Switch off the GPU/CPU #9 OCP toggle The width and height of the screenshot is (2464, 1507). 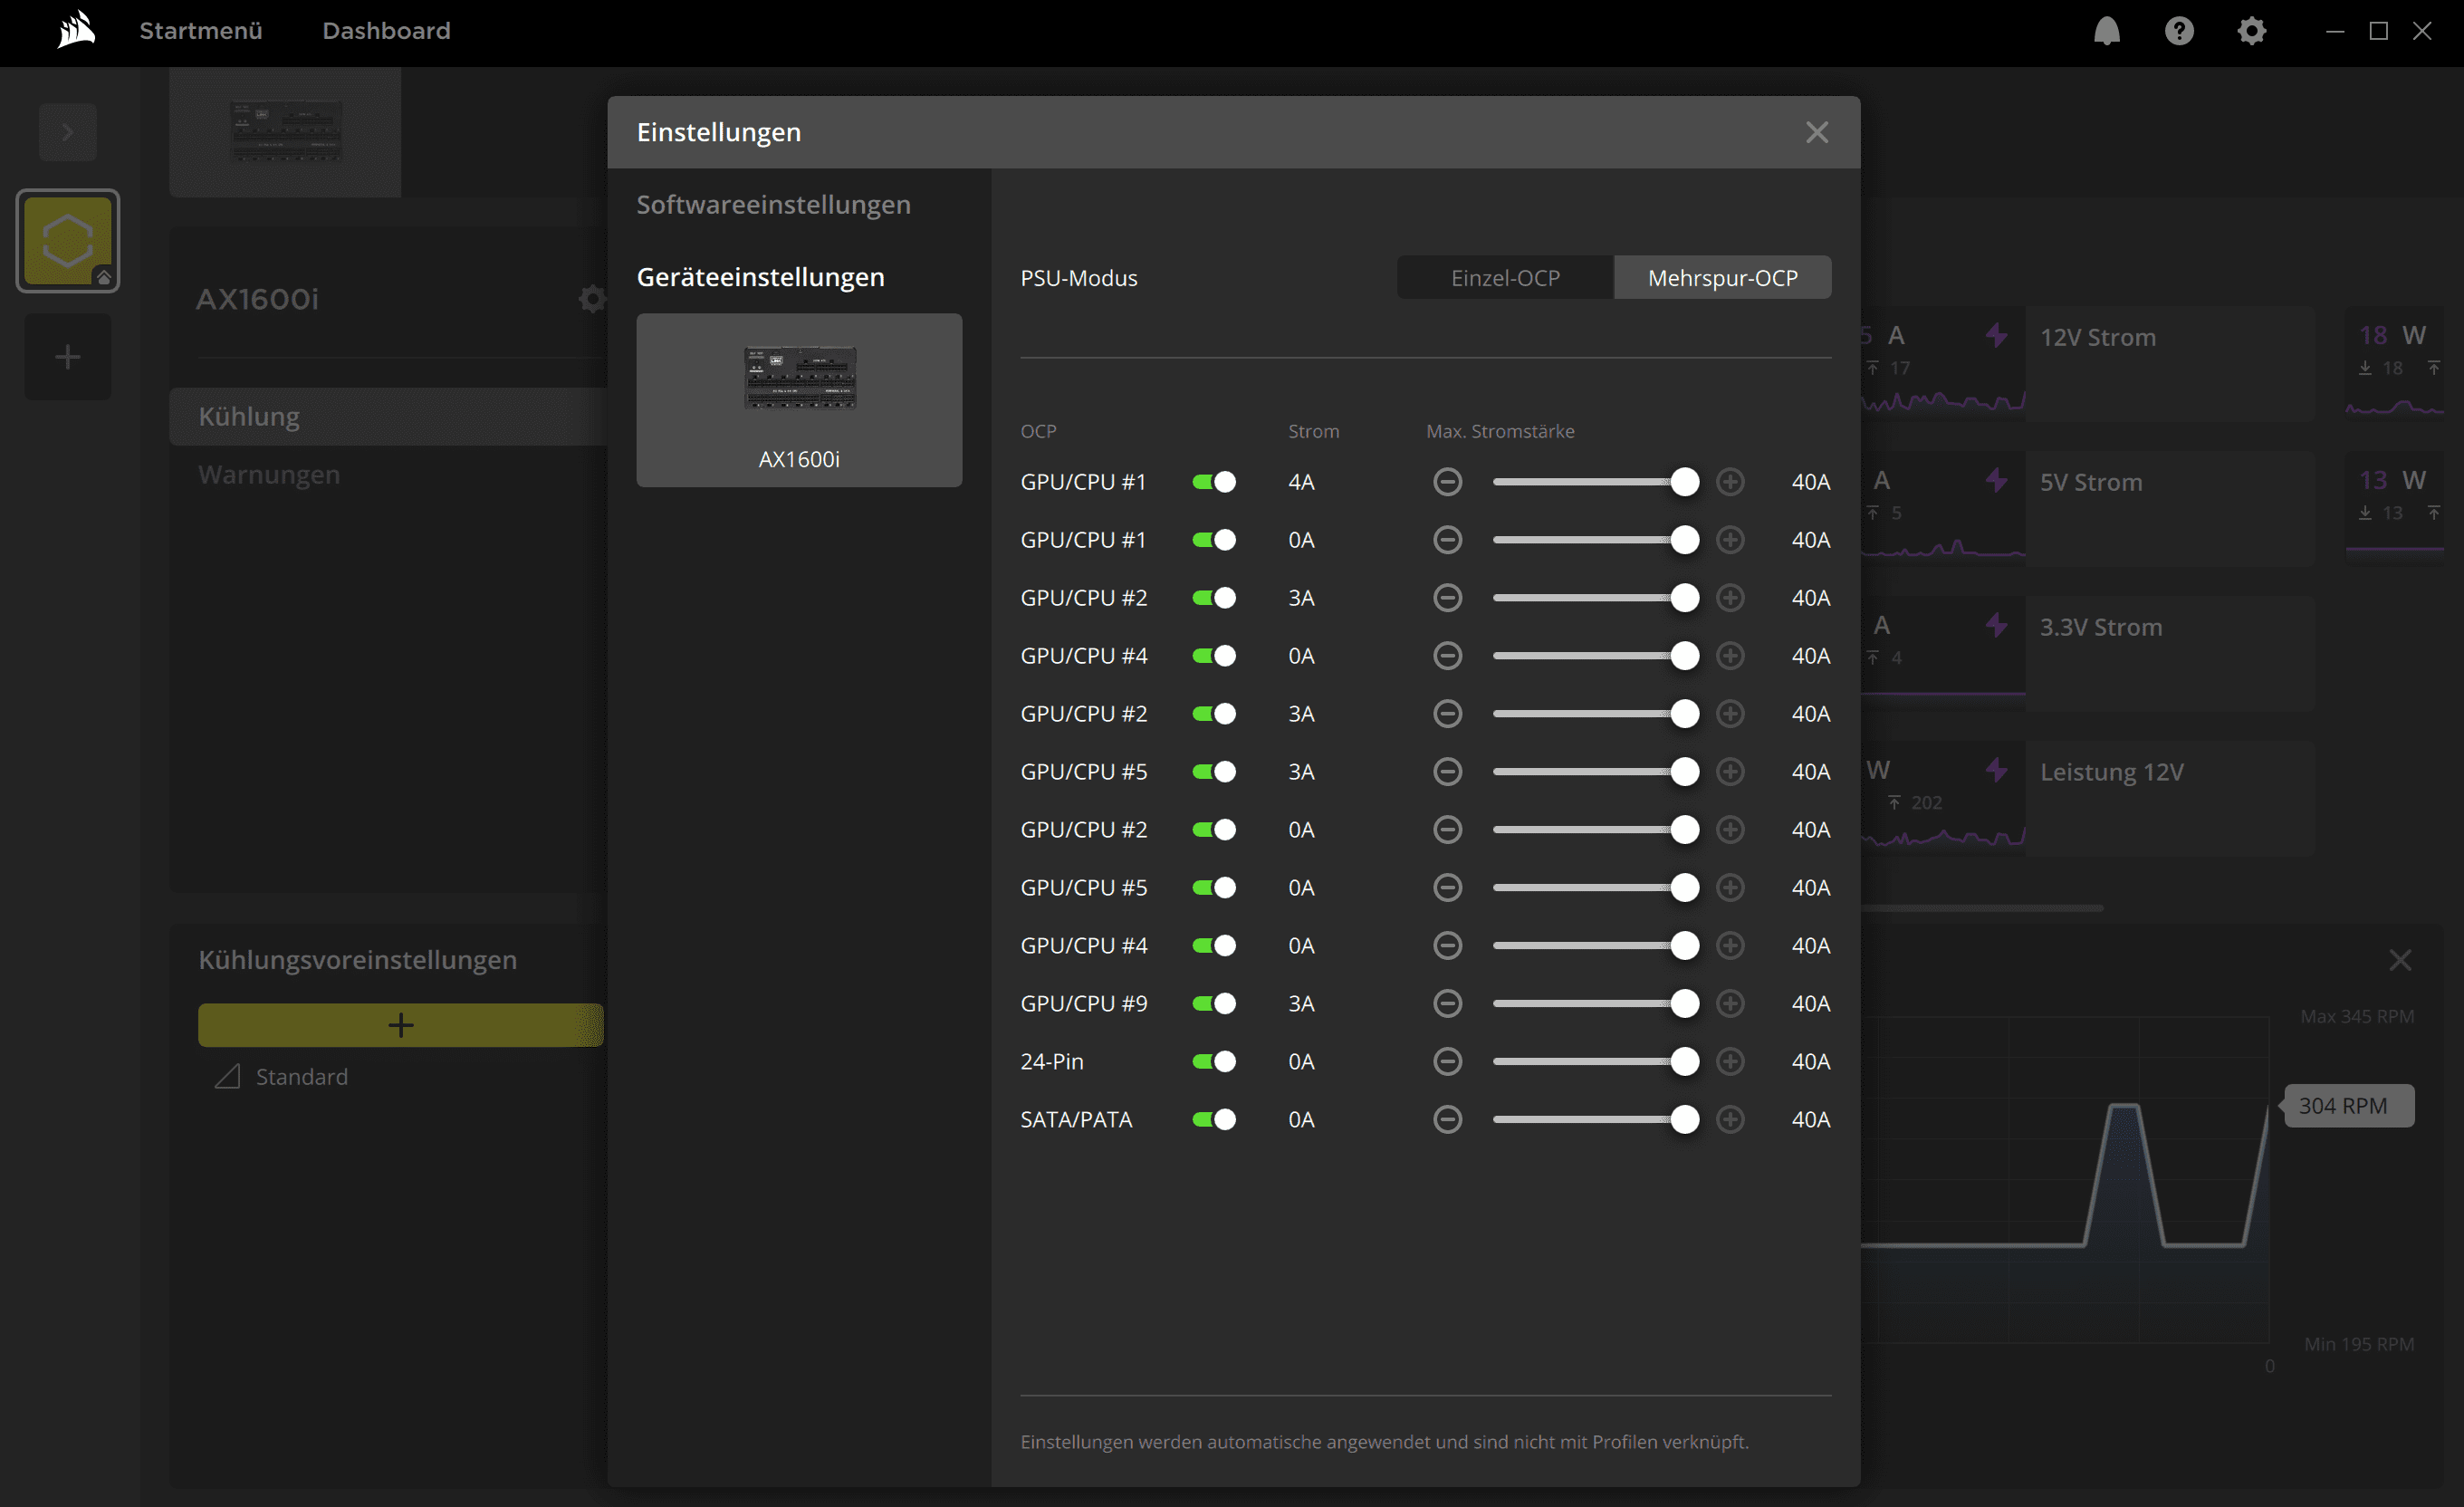[1214, 1003]
